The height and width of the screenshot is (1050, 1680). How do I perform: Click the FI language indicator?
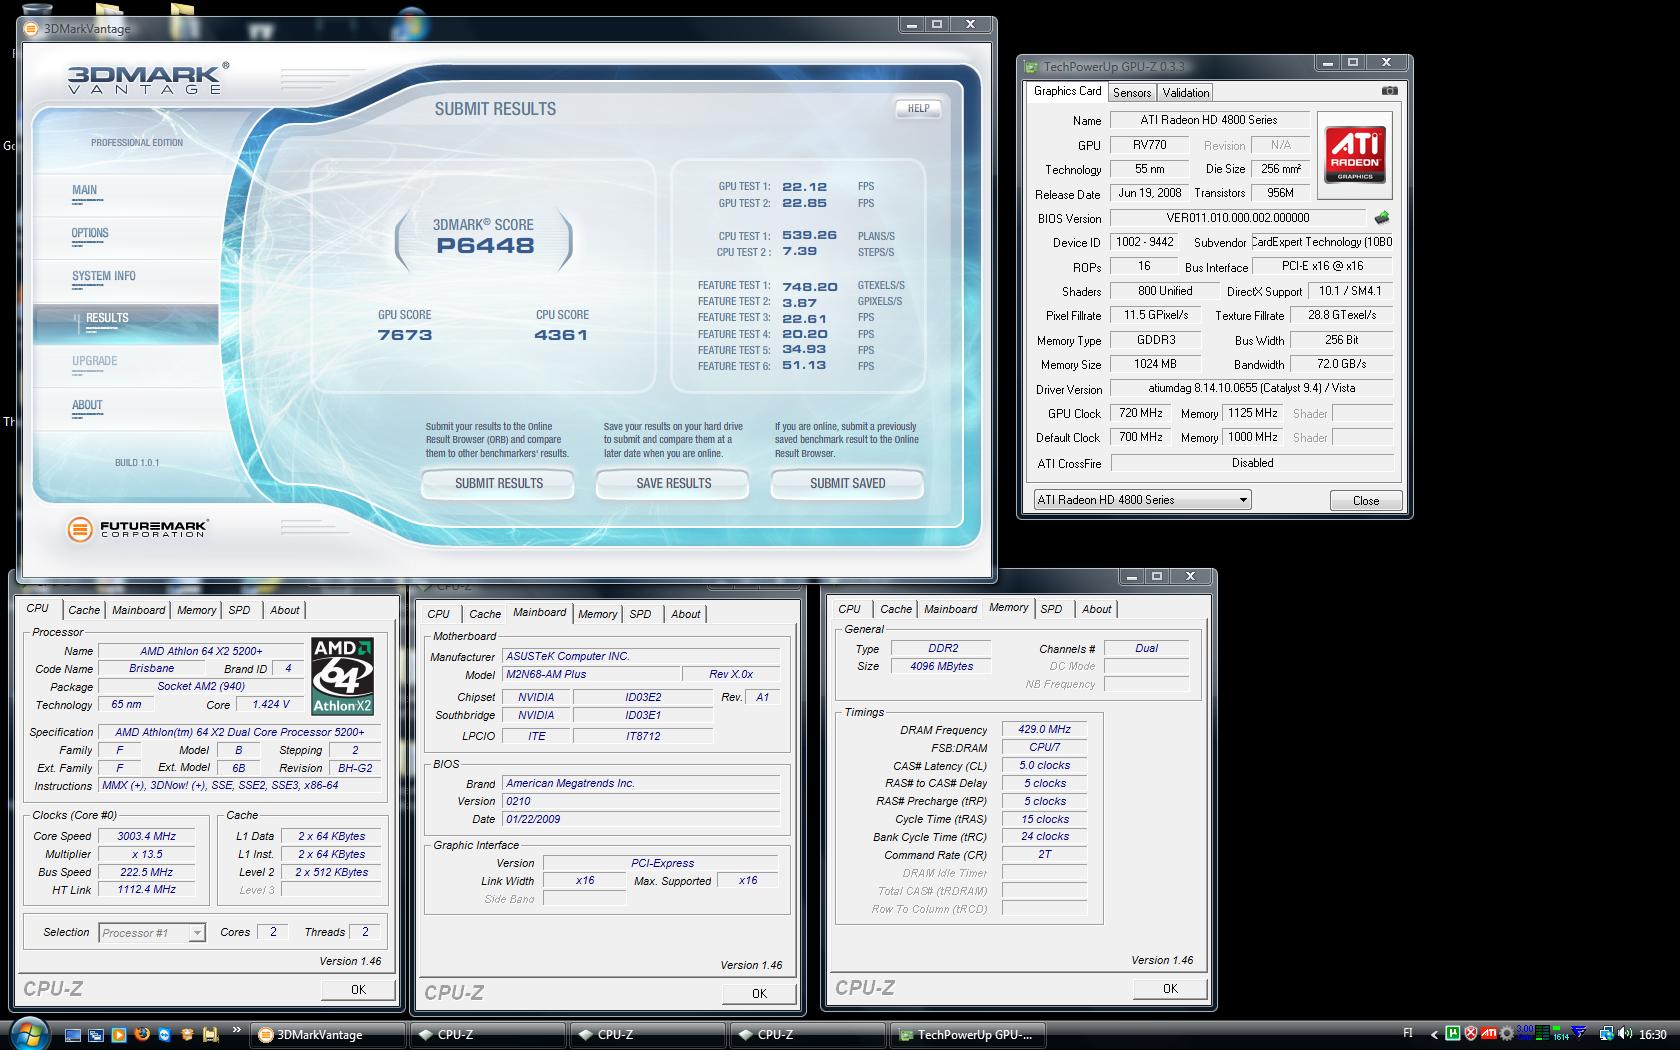pyautogui.click(x=1408, y=1033)
